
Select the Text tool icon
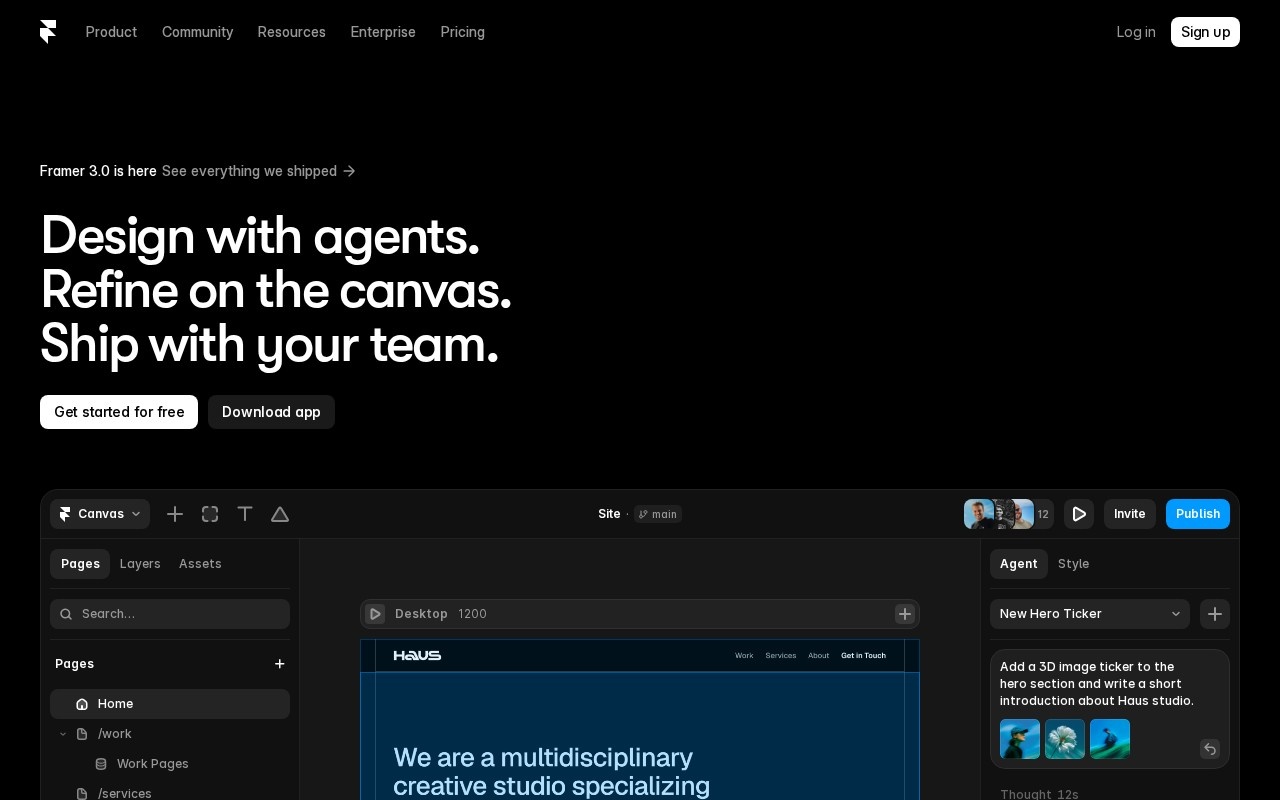(x=245, y=514)
